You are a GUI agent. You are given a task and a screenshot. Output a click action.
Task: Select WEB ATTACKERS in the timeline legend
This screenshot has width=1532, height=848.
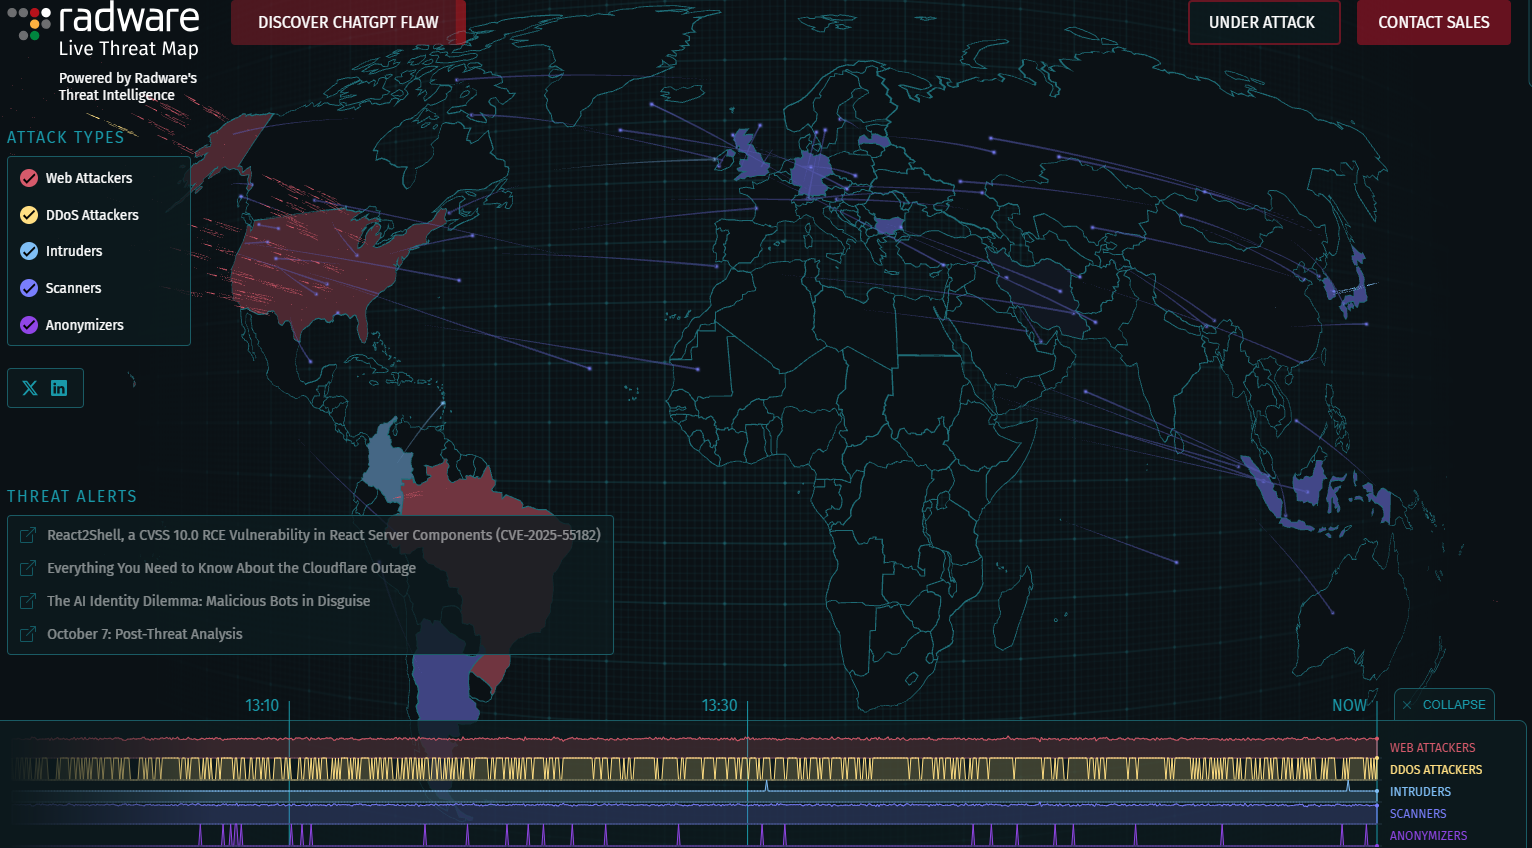click(1432, 747)
